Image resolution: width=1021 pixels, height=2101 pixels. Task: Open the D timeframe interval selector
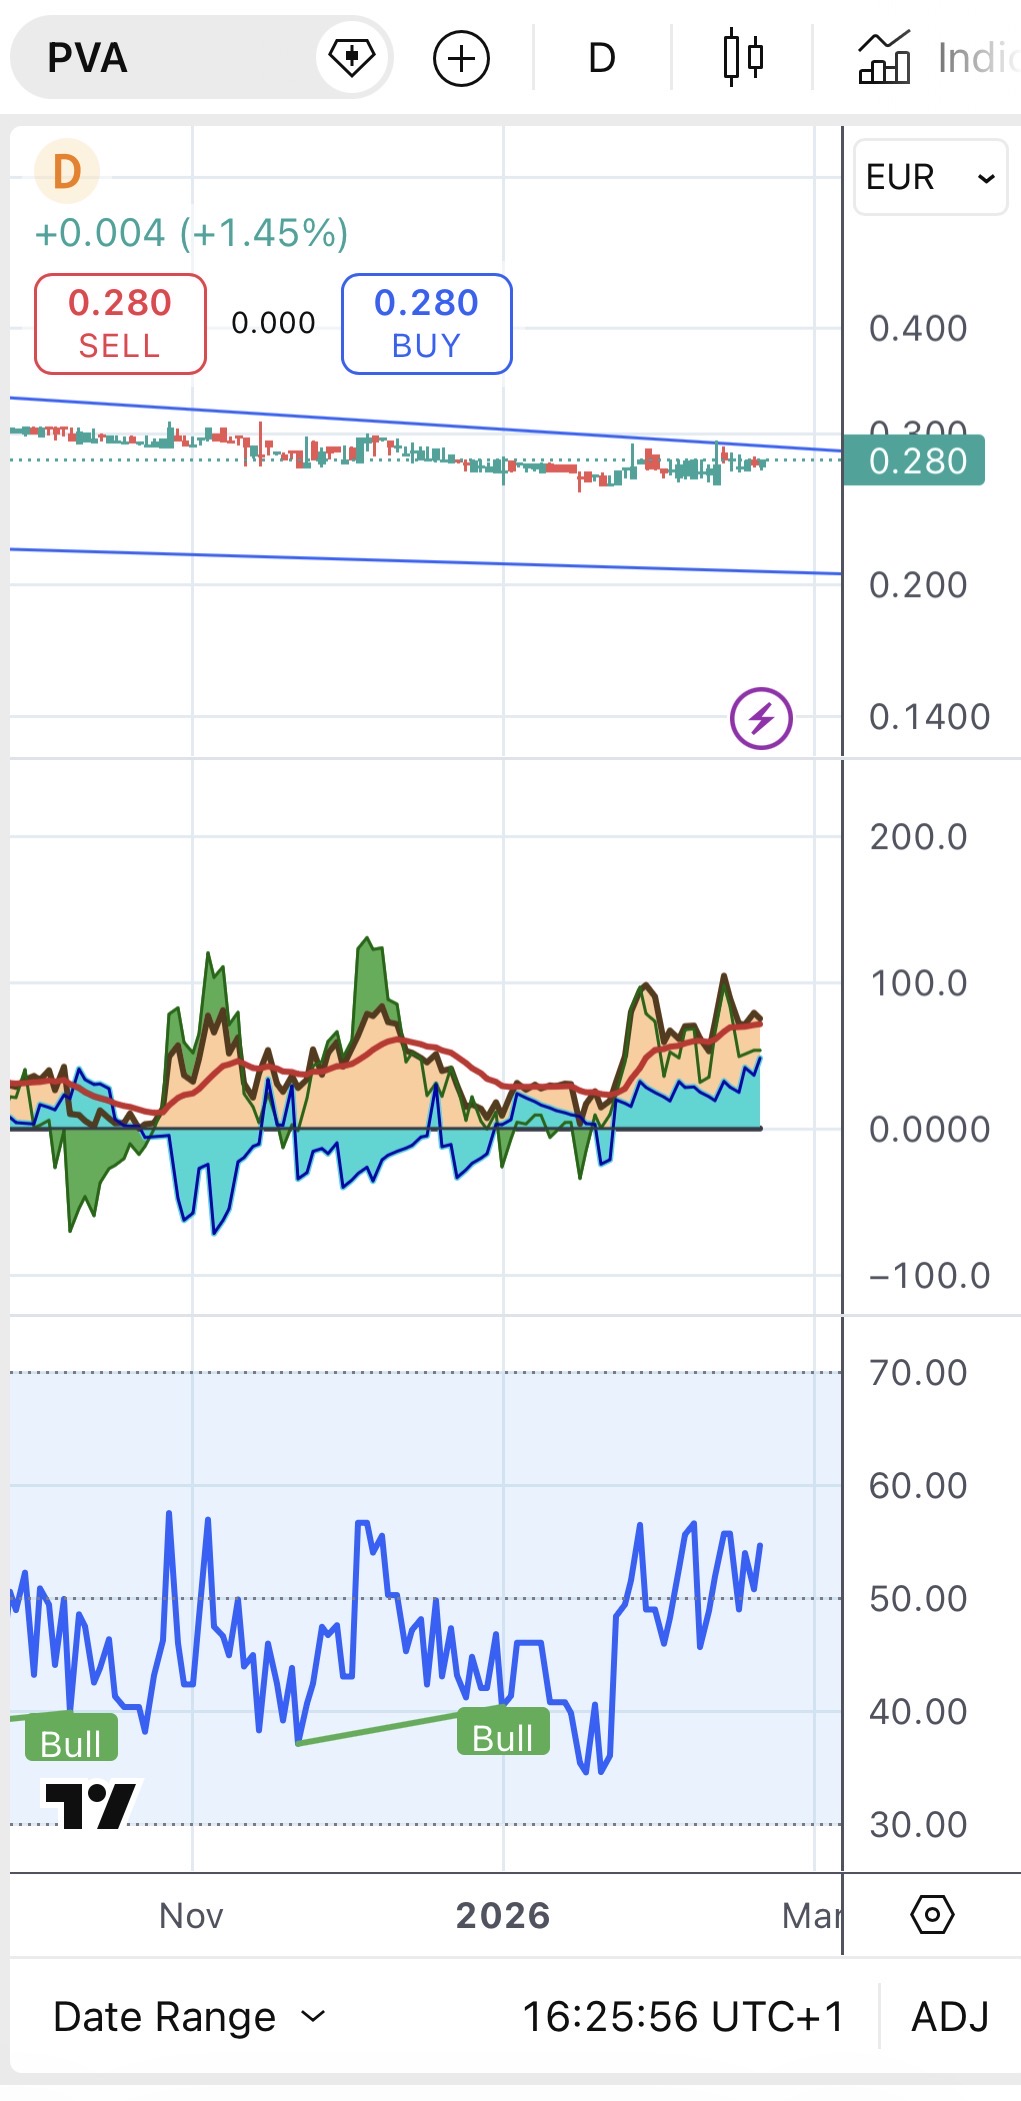coord(601,58)
